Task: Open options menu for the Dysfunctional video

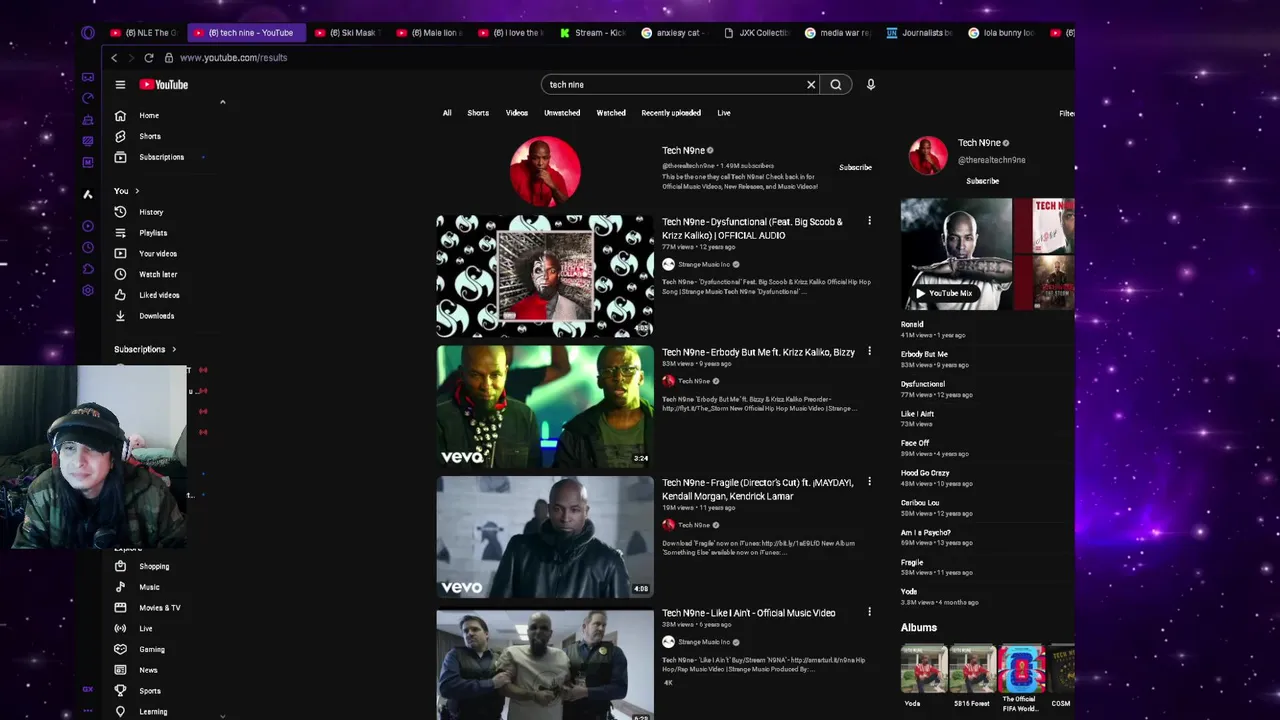Action: 869,221
